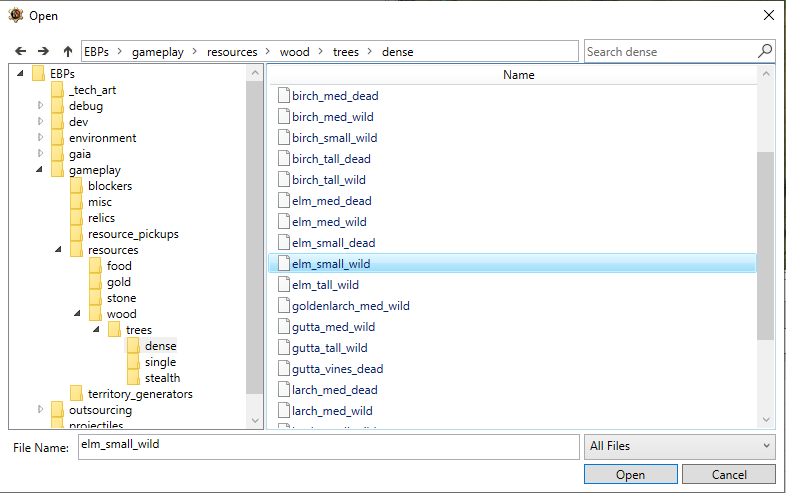Expand the gaia folder
The height and width of the screenshot is (493, 786).
point(41,153)
